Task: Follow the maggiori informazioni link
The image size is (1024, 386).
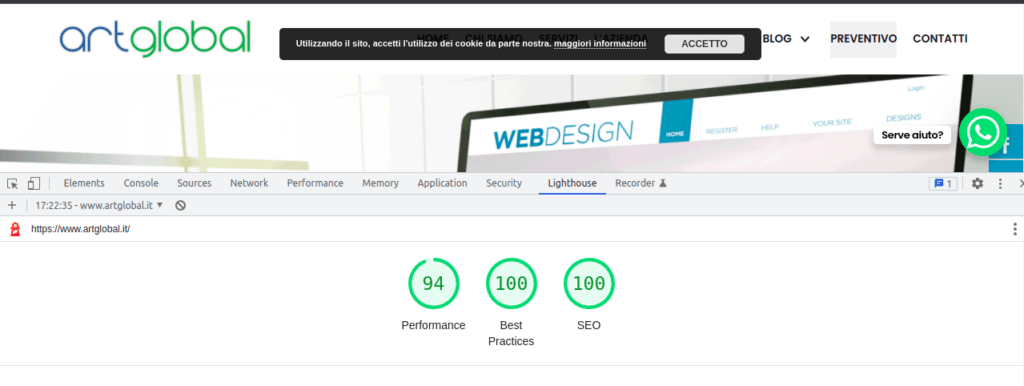Action: (x=600, y=44)
